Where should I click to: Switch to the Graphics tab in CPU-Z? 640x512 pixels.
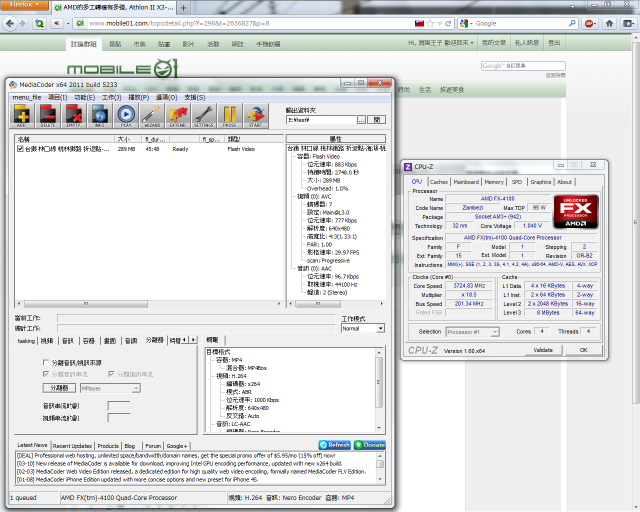(x=540, y=182)
